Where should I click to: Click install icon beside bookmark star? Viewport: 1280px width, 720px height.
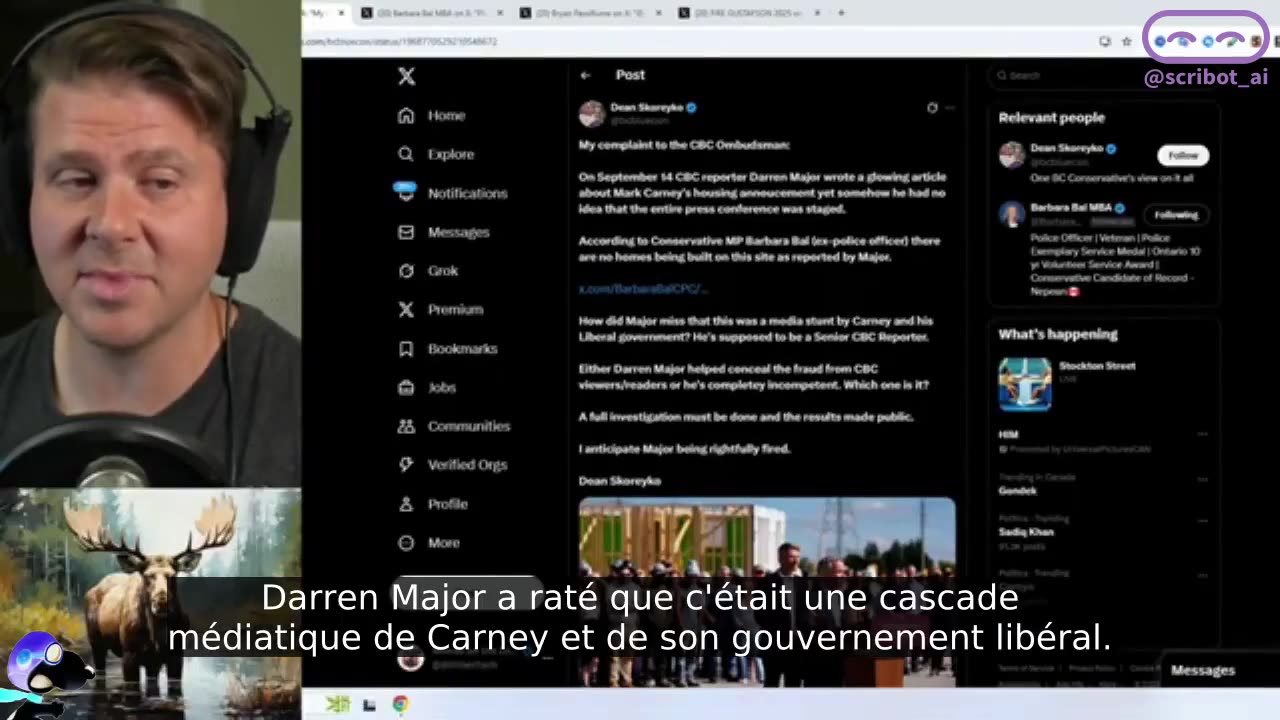click(x=1105, y=42)
